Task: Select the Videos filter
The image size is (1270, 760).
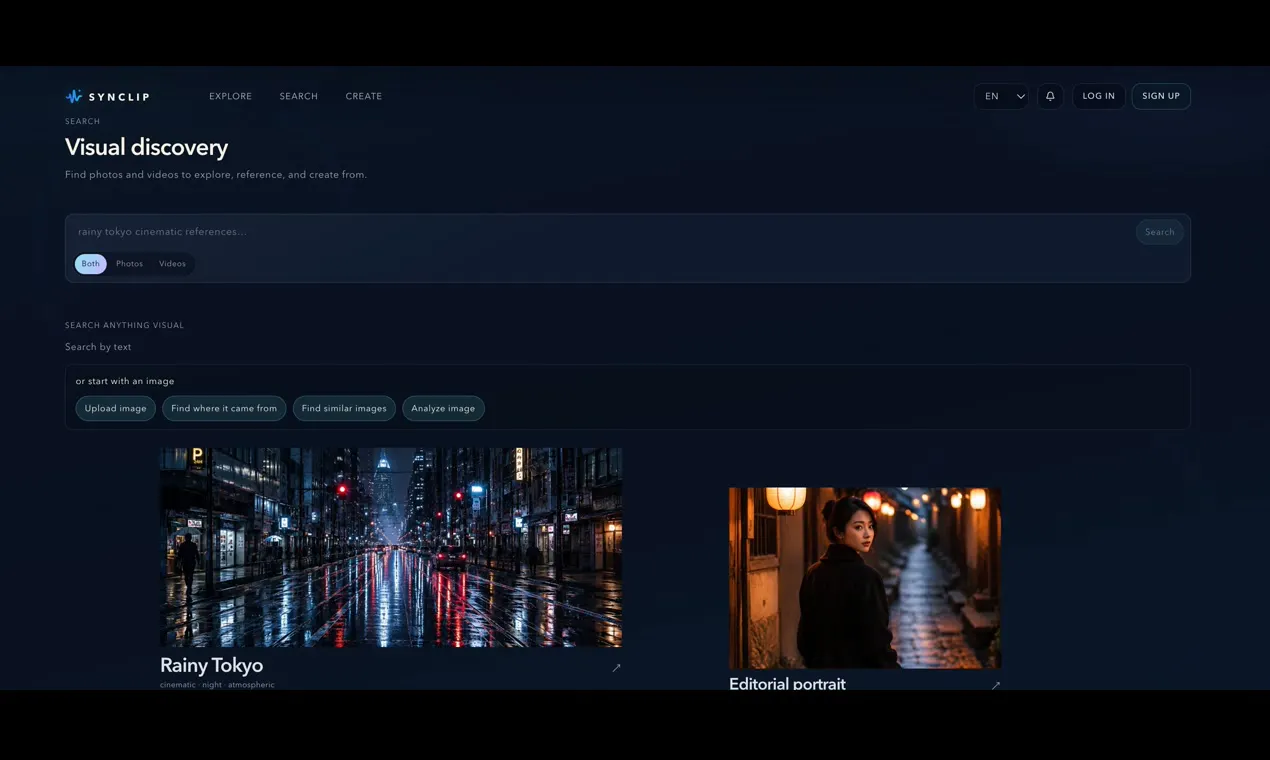Action: (172, 264)
